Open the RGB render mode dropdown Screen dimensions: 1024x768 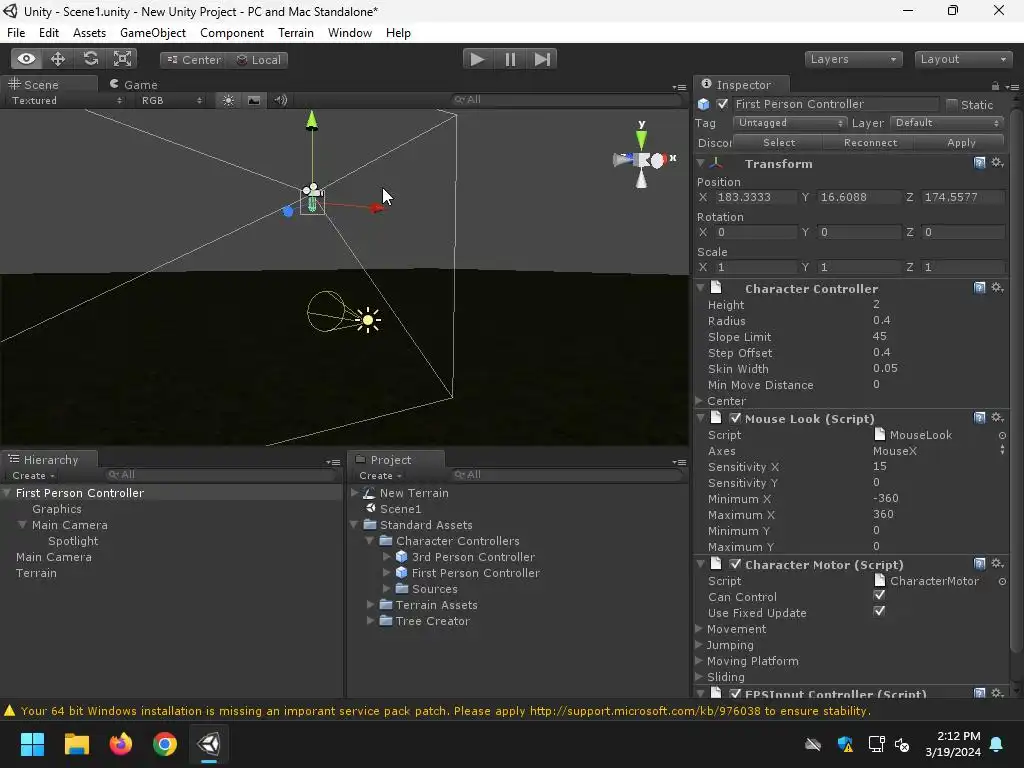tap(171, 101)
